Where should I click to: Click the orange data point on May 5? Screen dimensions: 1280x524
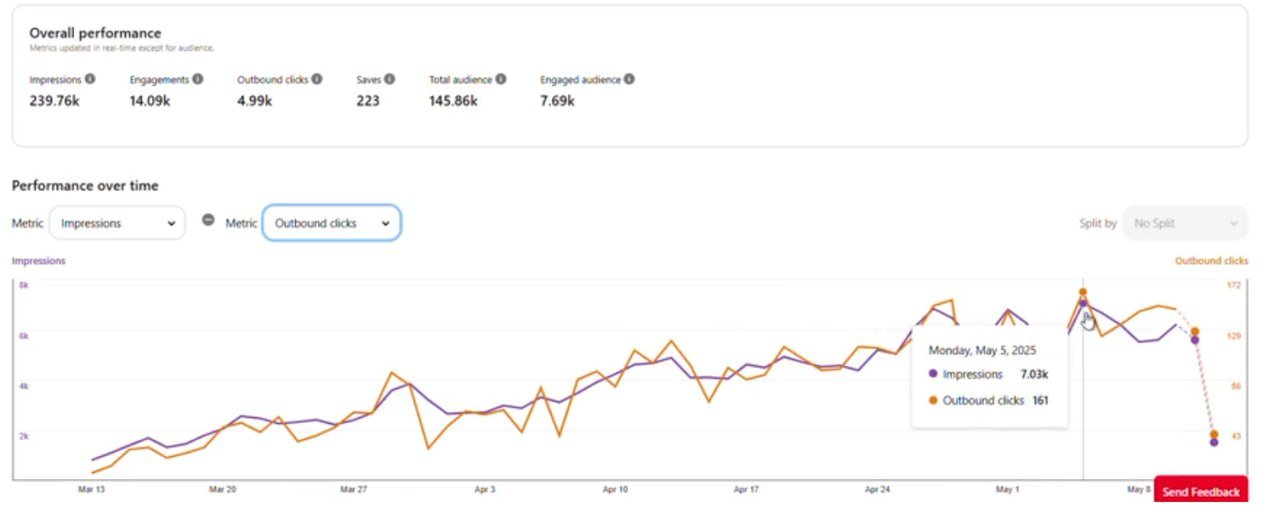[x=1082, y=293]
